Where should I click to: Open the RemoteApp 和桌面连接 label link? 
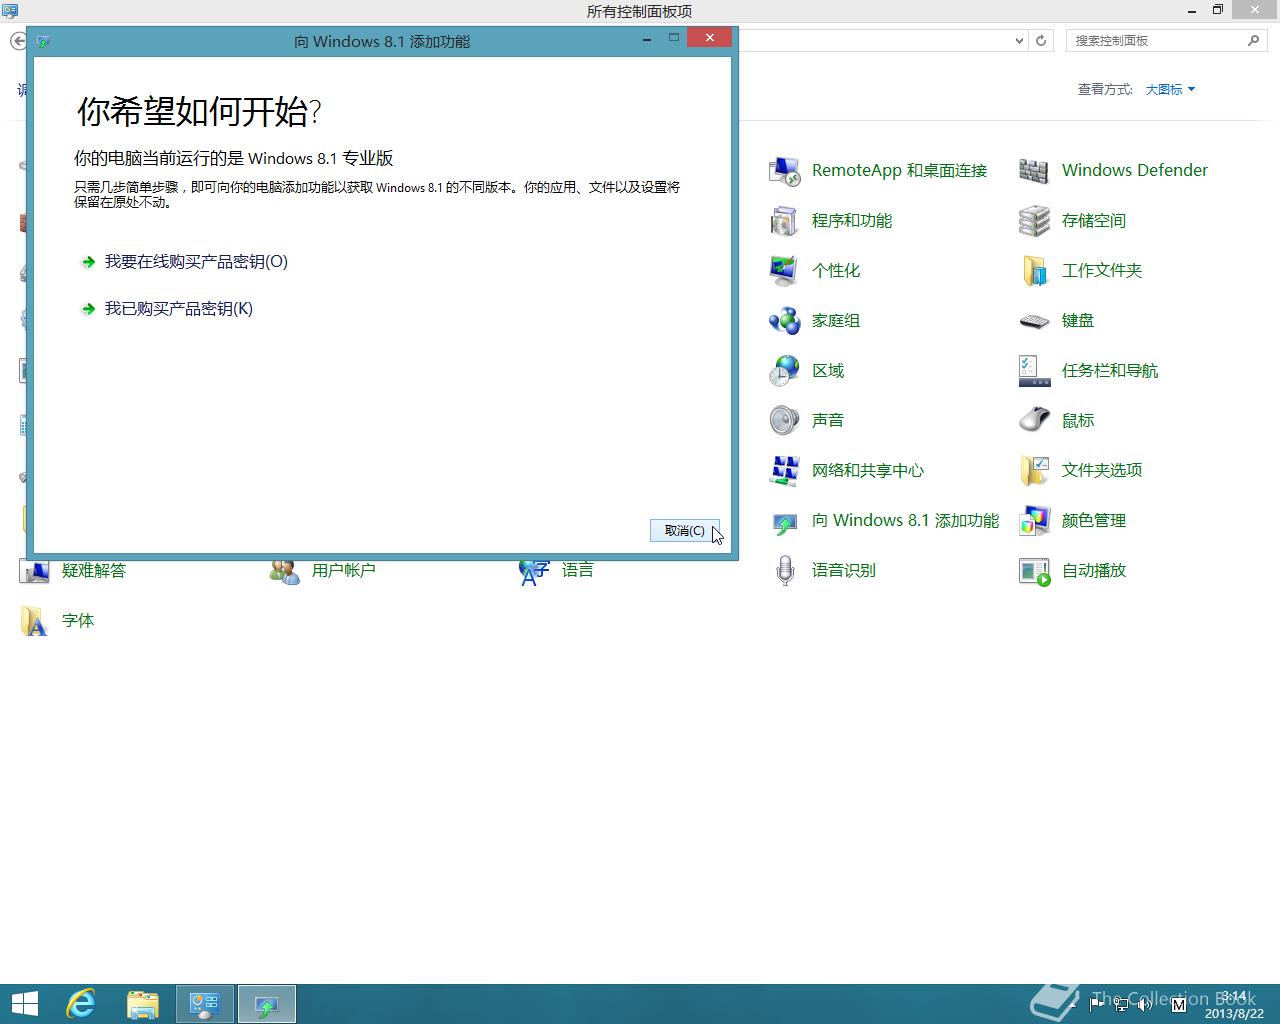(900, 171)
